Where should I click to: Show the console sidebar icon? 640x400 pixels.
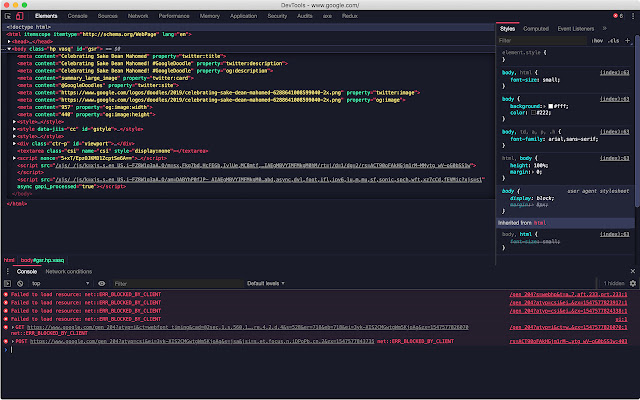click(7, 283)
